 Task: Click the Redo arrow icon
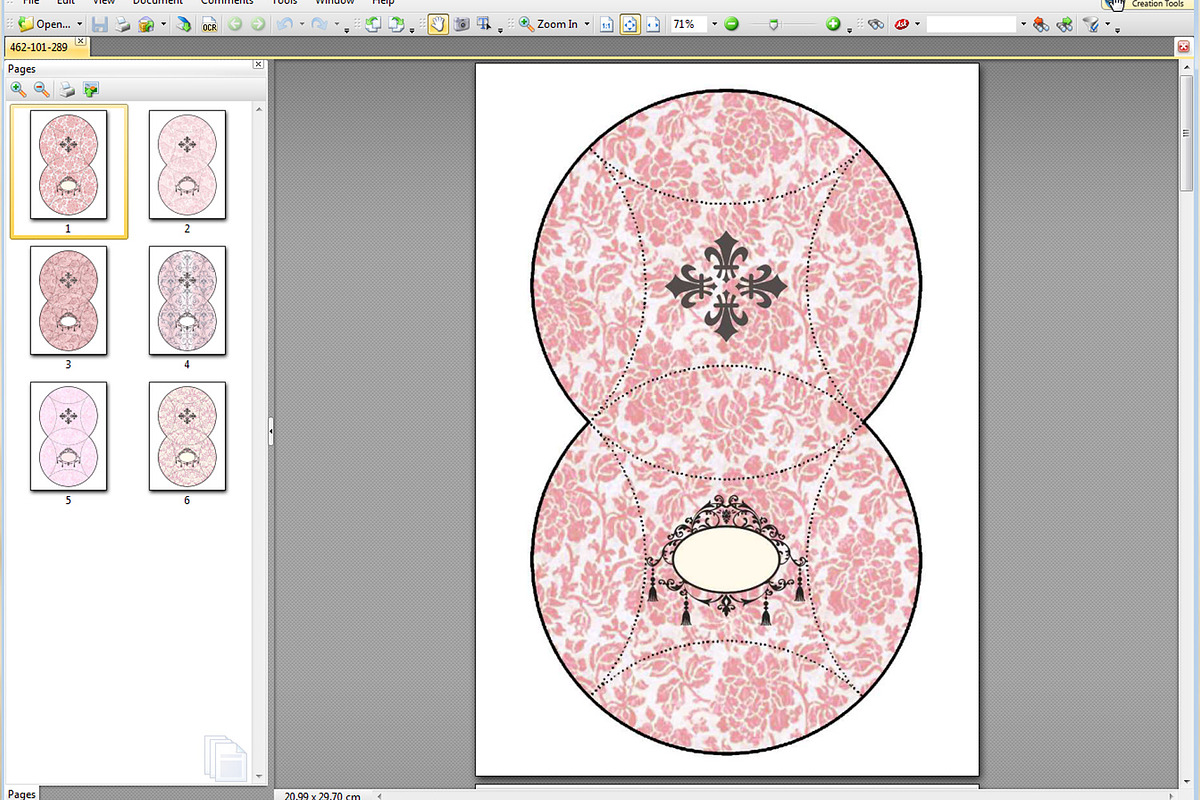[x=319, y=24]
